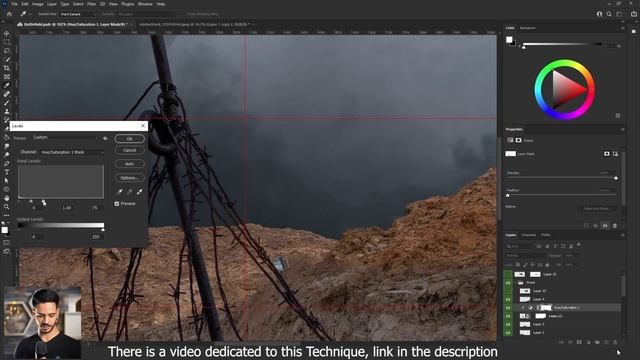Open the Properties panel menu

pos(622,129)
